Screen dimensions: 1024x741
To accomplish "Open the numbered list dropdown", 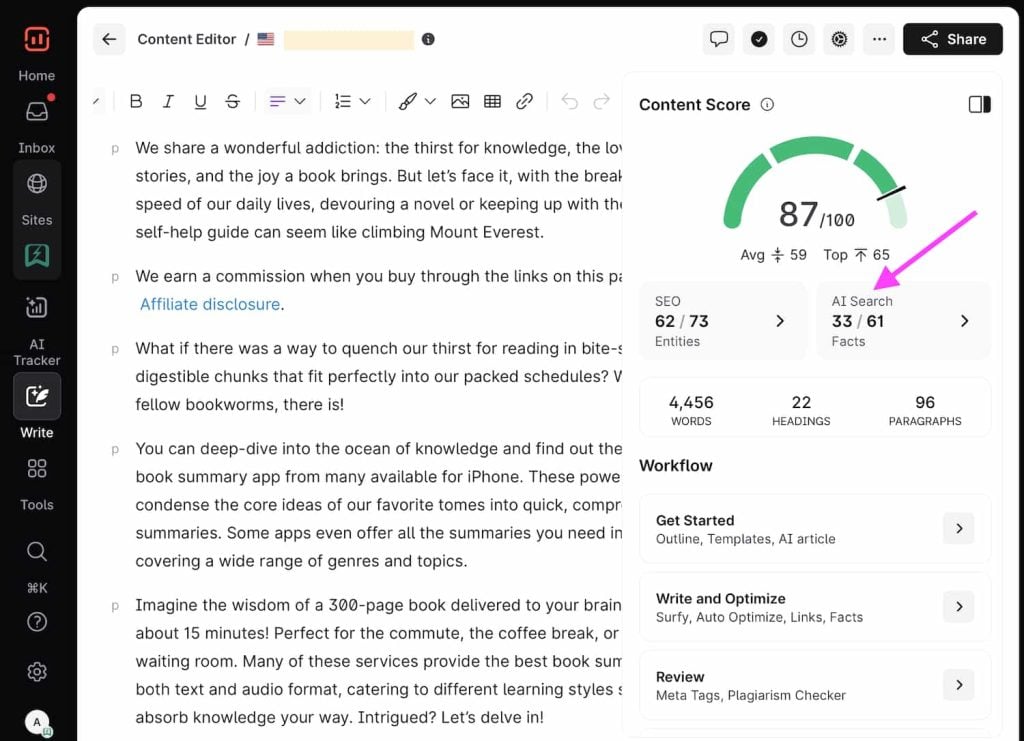I will point(352,101).
